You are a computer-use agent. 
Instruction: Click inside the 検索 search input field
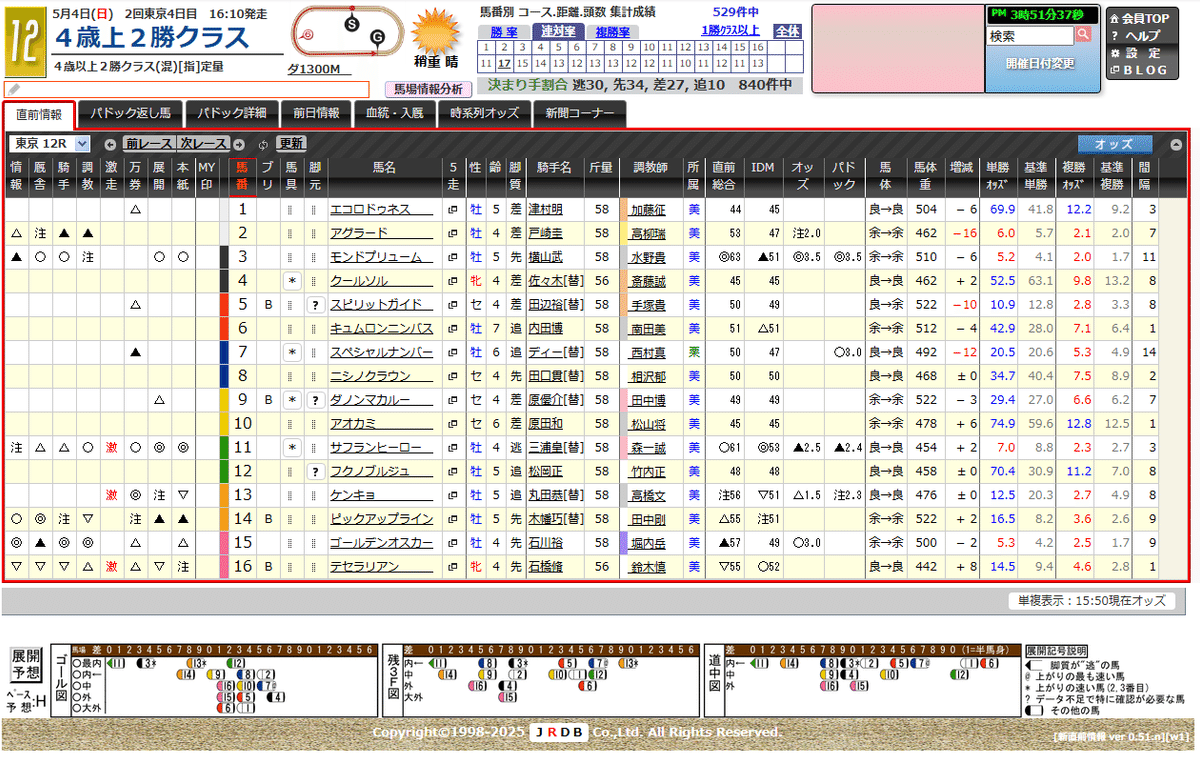(x=1030, y=33)
